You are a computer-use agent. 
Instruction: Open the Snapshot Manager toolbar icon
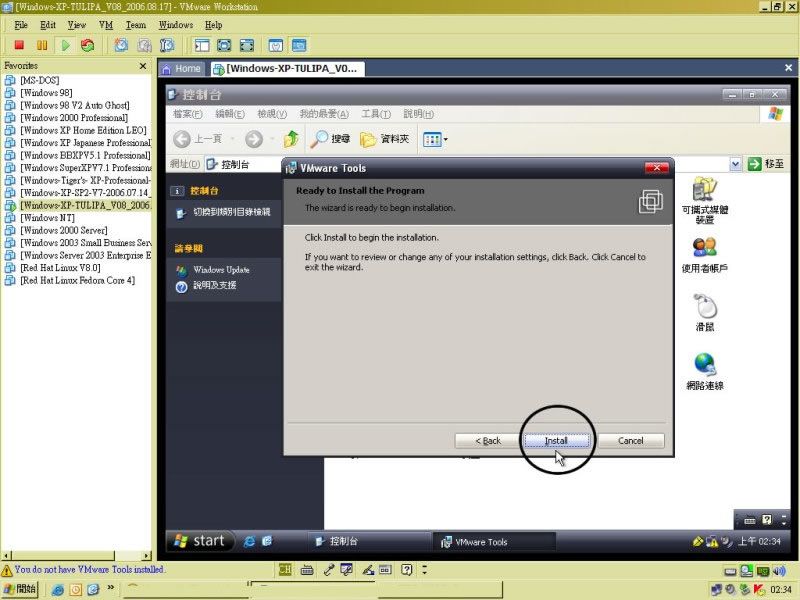pyautogui.click(x=167, y=45)
